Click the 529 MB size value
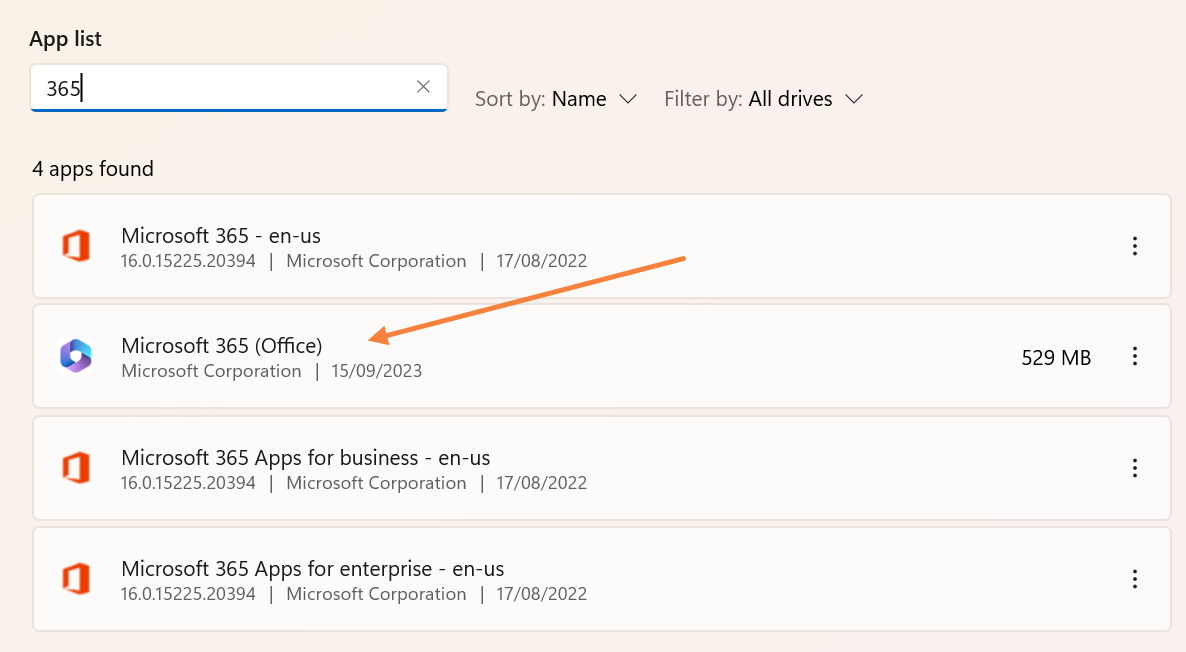The image size is (1186, 652). click(x=1056, y=358)
